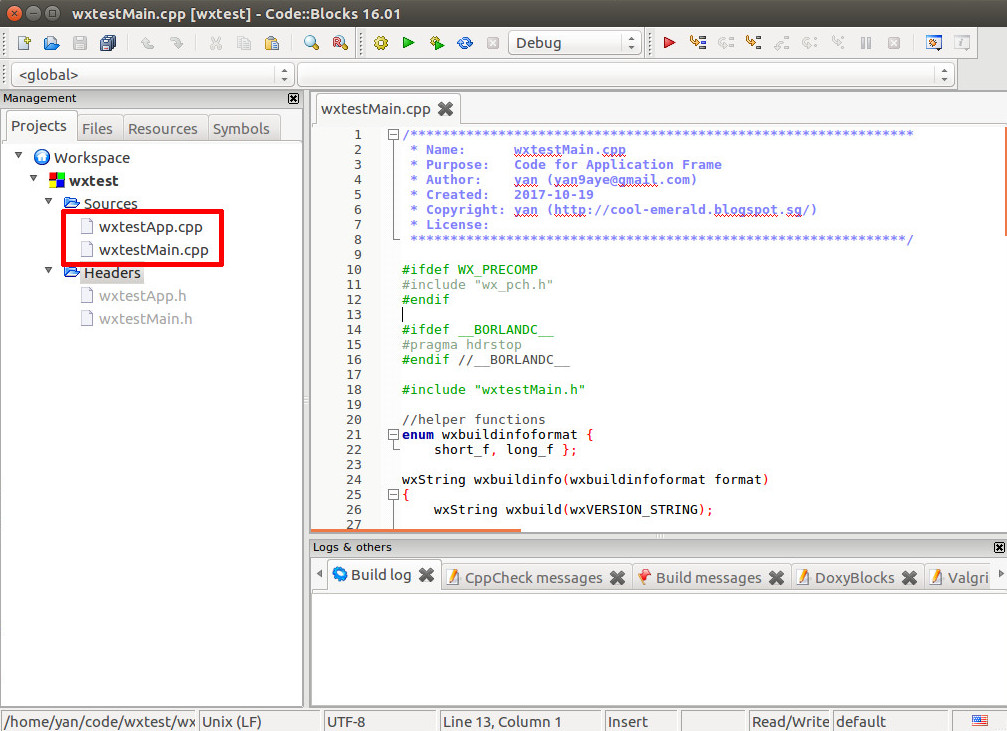The width and height of the screenshot is (1007, 731).
Task: Open wxtestMain.h from the Headers folder
Action: [x=147, y=318]
